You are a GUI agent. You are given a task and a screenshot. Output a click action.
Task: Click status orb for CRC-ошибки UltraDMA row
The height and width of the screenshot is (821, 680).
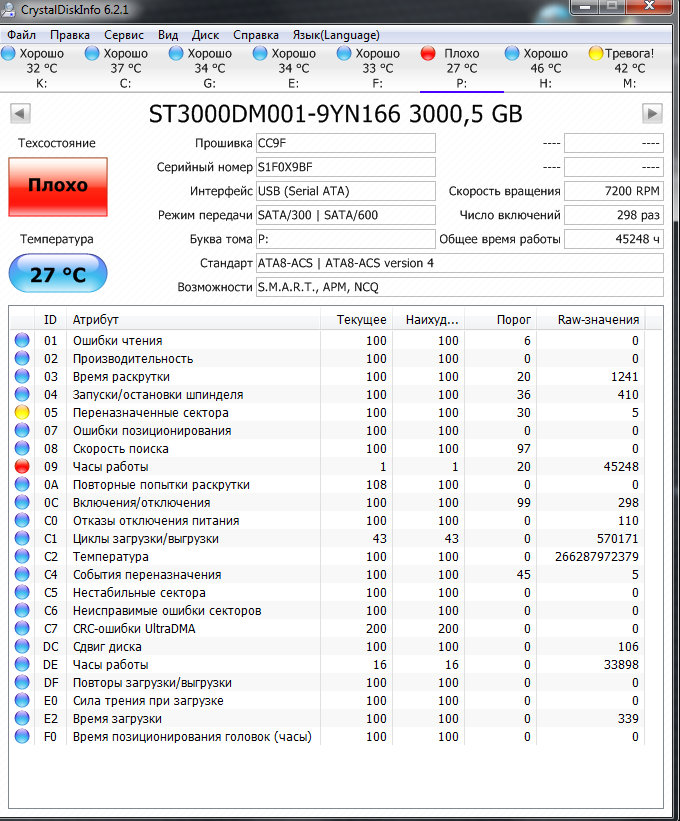(x=22, y=628)
